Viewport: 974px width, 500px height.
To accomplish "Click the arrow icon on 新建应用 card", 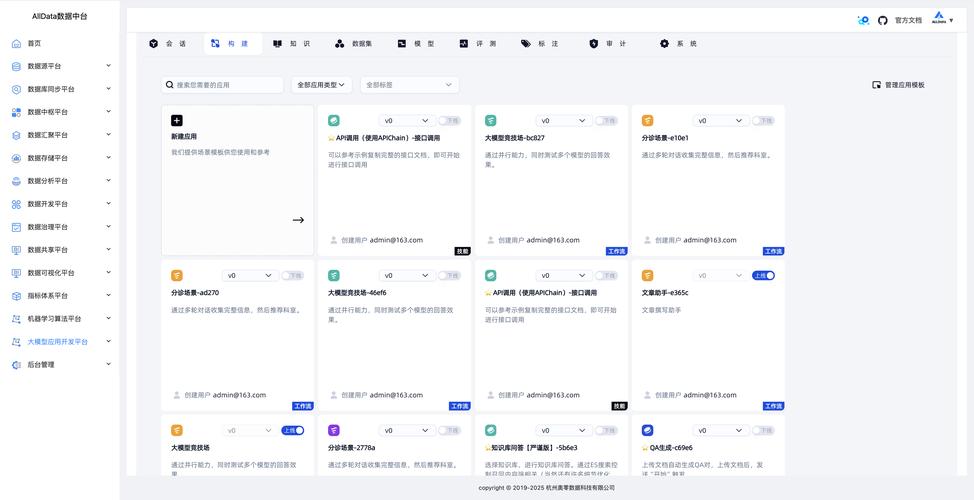I will [x=298, y=220].
